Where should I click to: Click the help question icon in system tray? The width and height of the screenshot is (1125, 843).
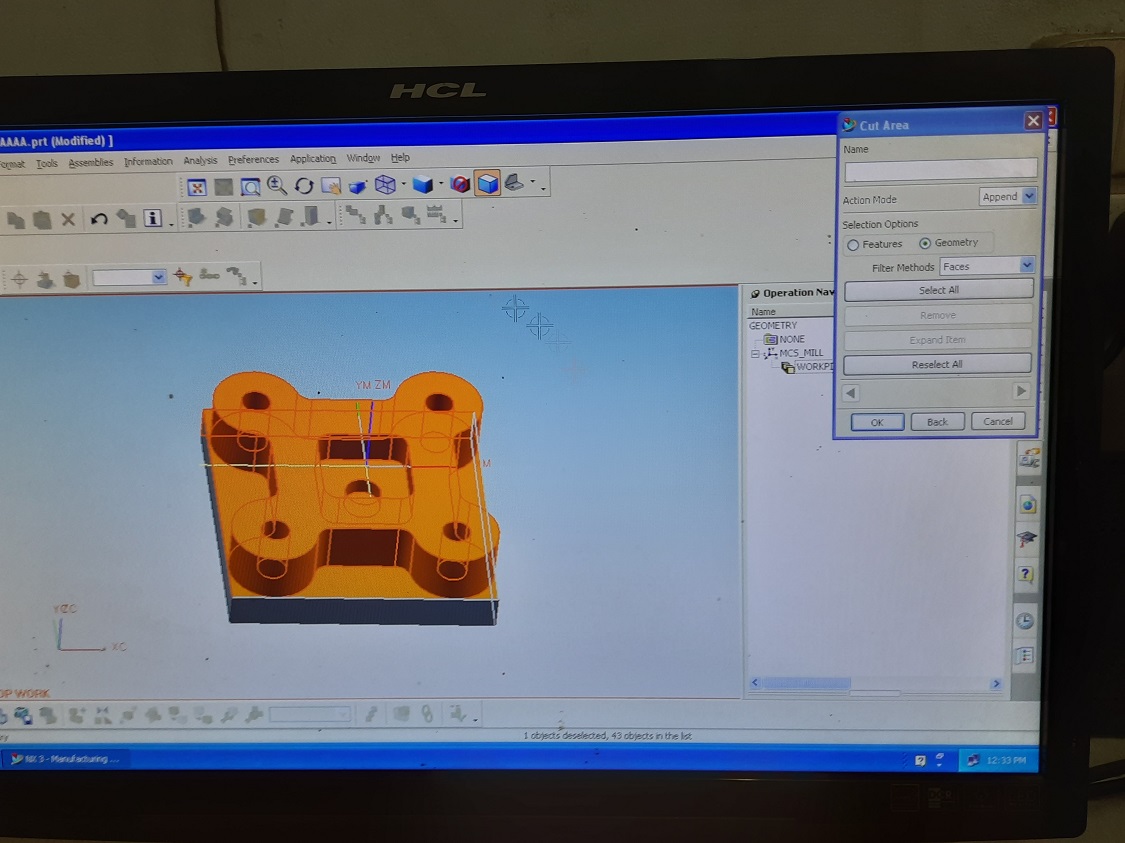tap(920, 761)
